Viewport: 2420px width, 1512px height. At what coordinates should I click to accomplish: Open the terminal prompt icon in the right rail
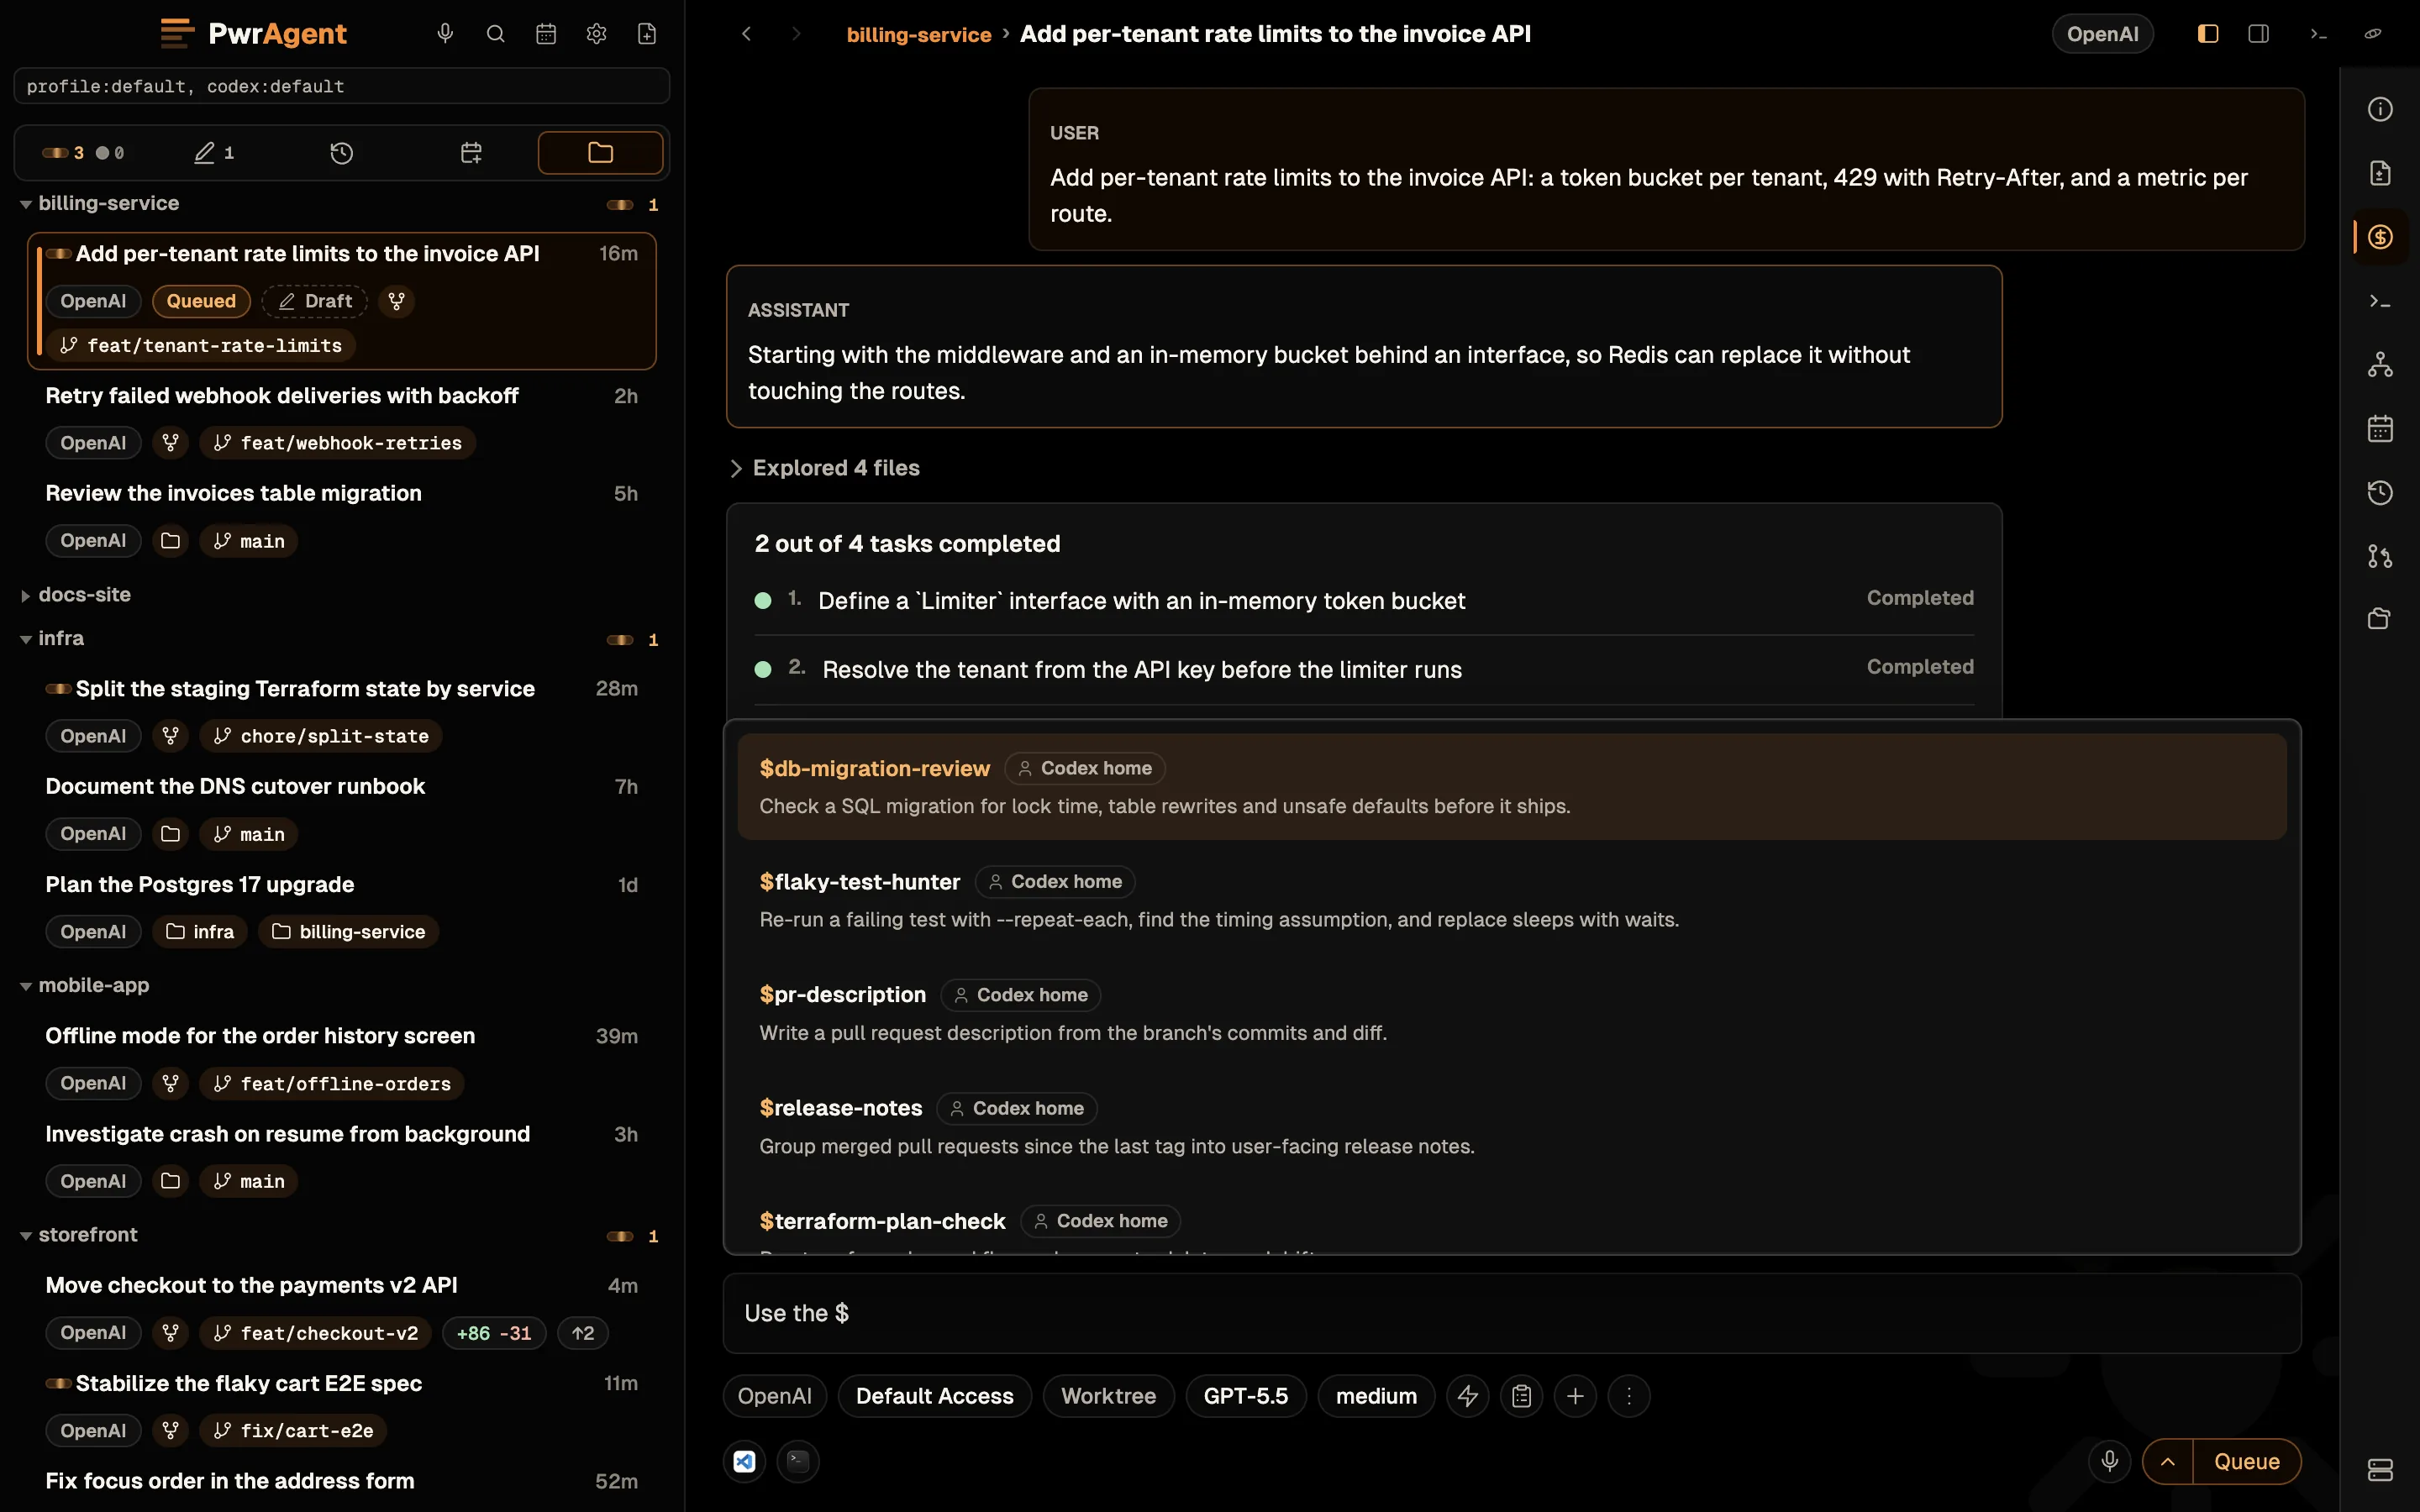[2380, 301]
